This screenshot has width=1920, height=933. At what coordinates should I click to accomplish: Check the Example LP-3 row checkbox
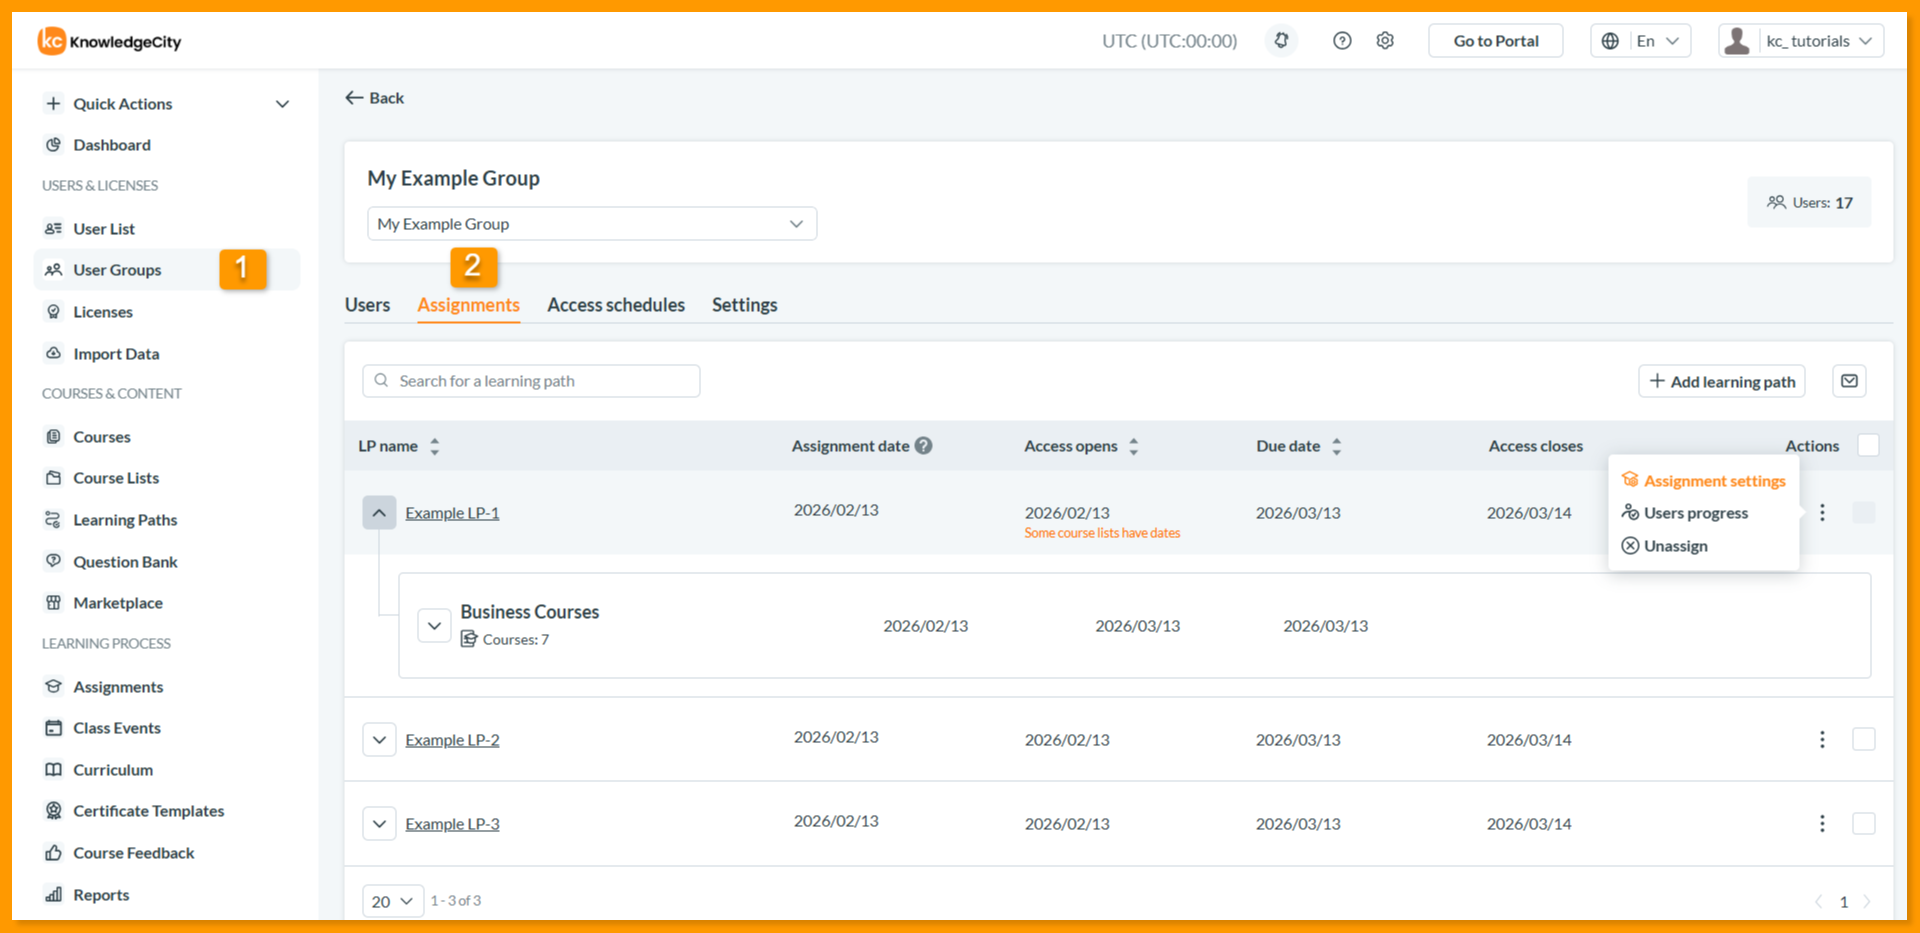tap(1864, 823)
